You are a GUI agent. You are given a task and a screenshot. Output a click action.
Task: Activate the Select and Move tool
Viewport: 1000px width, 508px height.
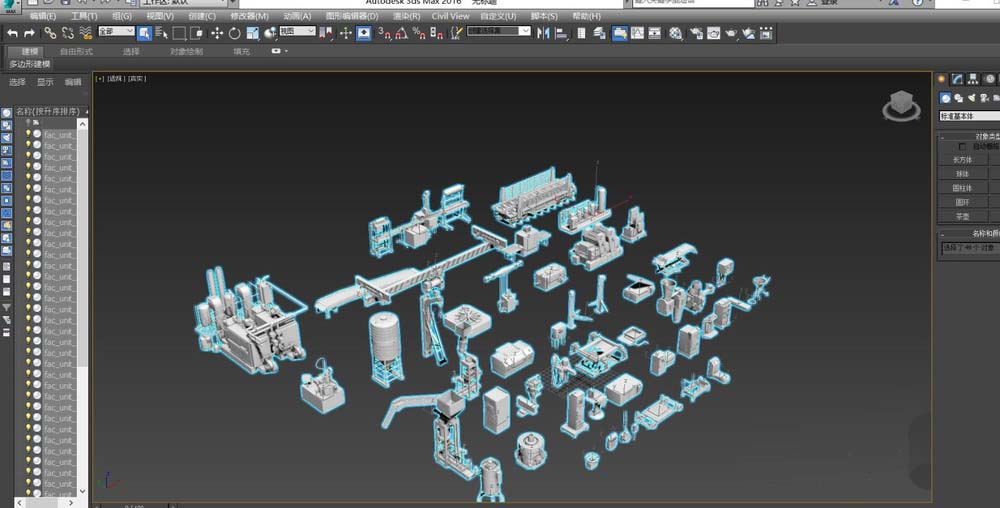(216, 33)
